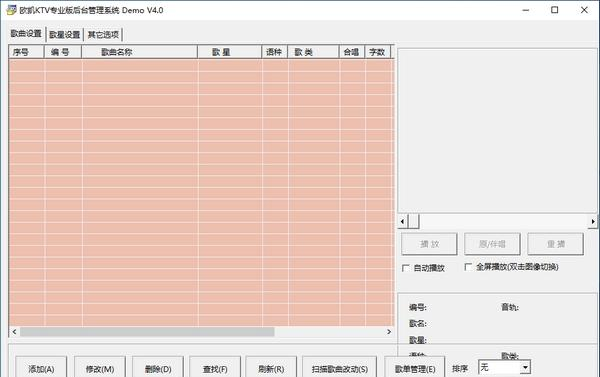Click the preview slider right arrow

click(592, 221)
